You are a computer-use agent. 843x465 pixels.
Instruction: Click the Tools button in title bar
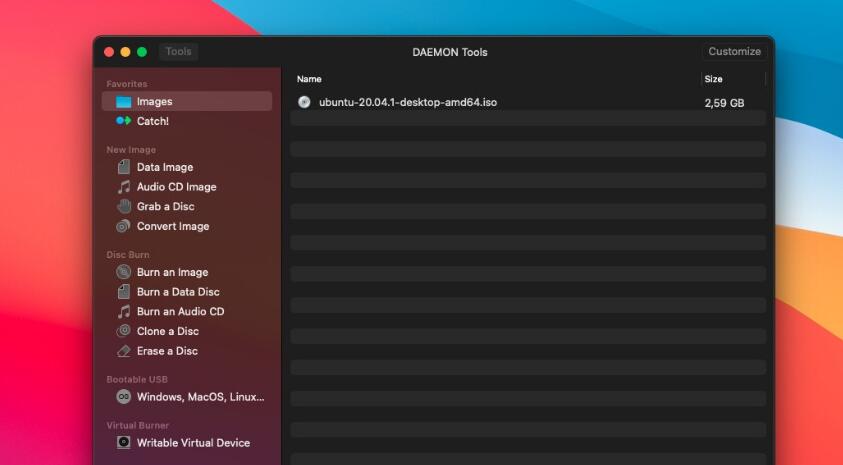[x=178, y=52]
